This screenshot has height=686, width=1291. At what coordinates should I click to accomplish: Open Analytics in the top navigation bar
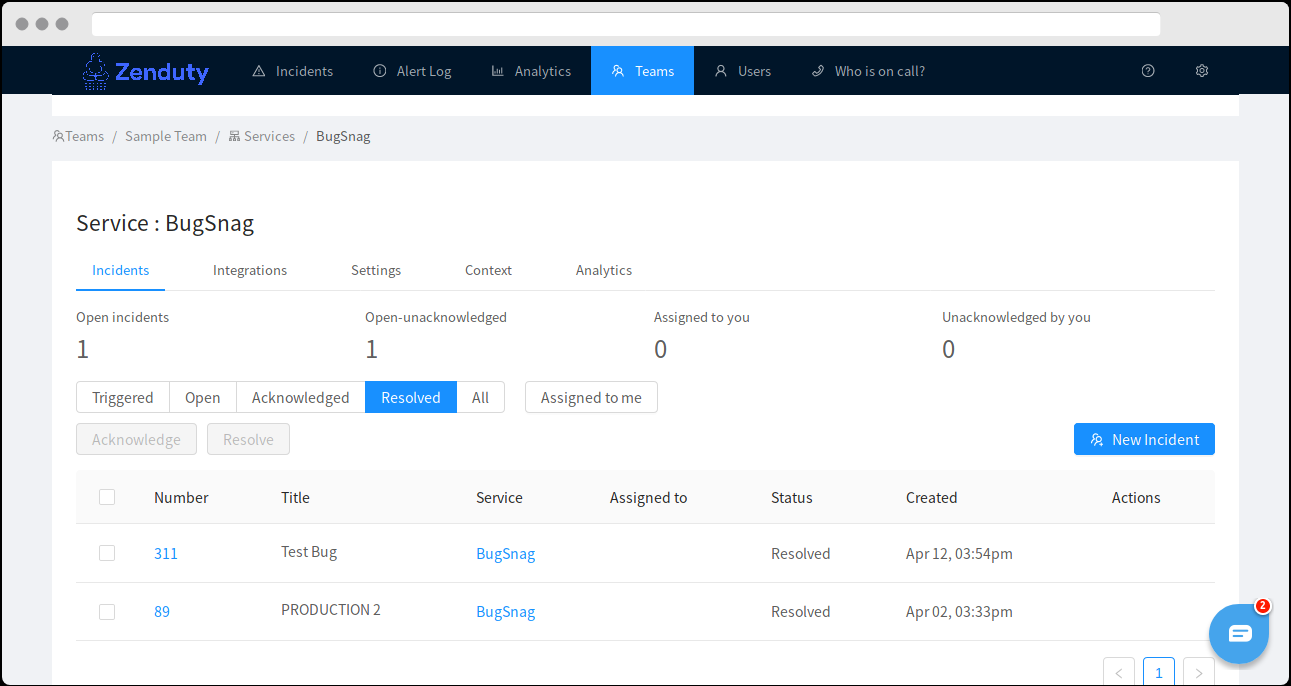(x=531, y=71)
